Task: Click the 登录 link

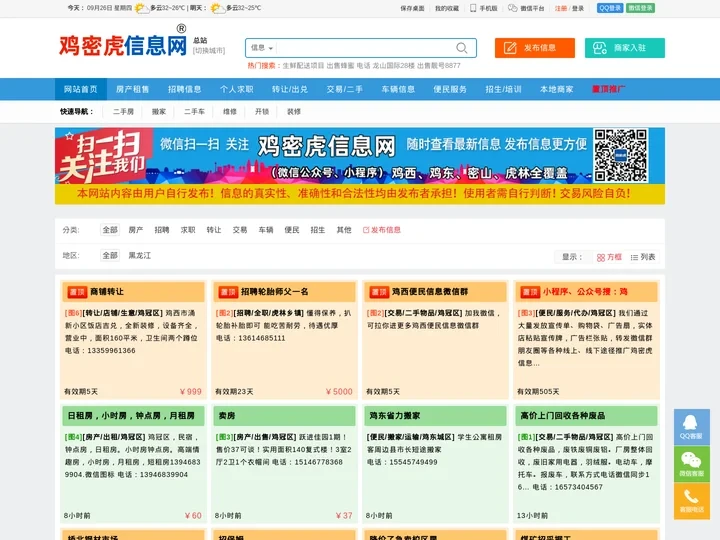Action: [x=578, y=8]
